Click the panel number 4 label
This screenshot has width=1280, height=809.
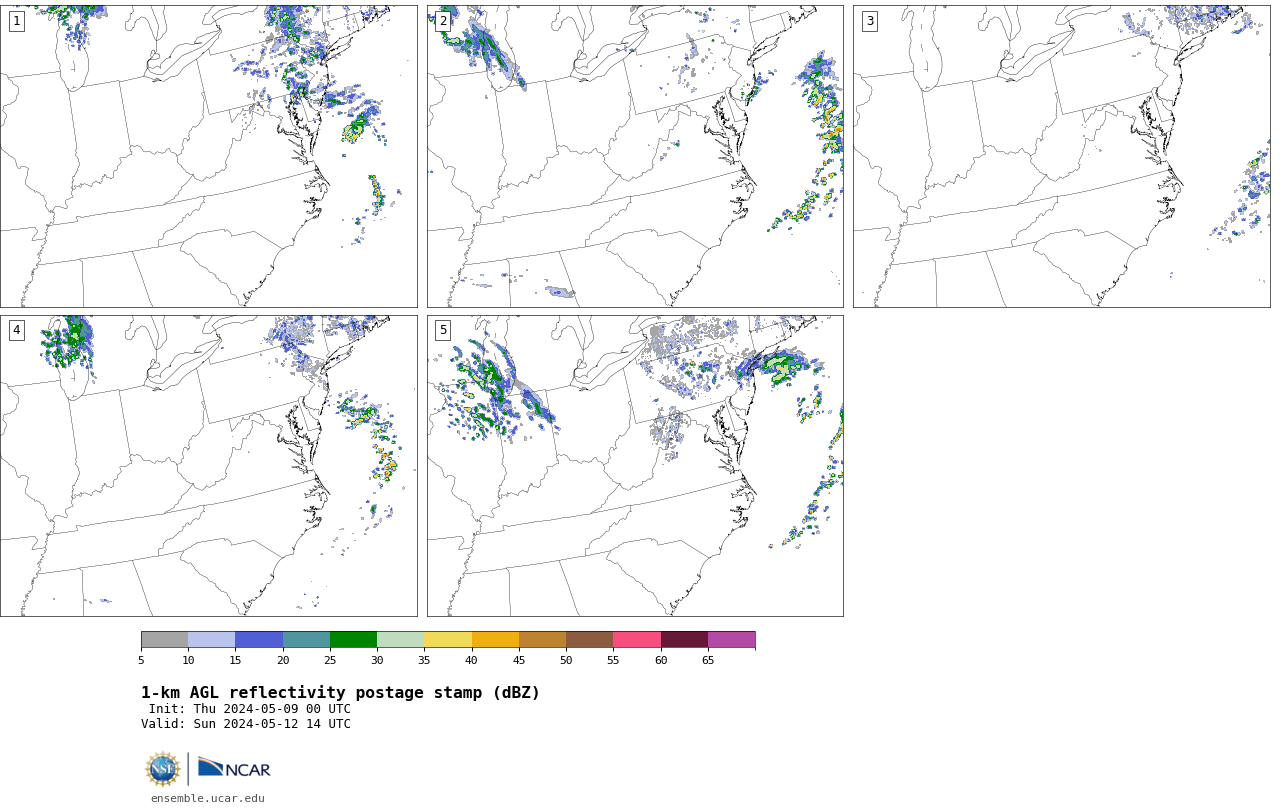(17, 330)
